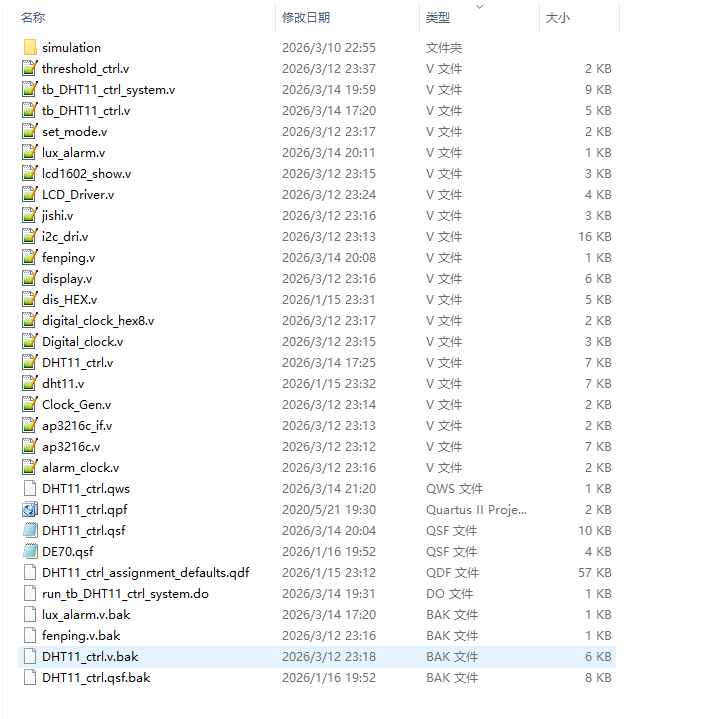
Task: Click the DHT11_ctrl.qsf.bak file icon
Action: pos(30,677)
